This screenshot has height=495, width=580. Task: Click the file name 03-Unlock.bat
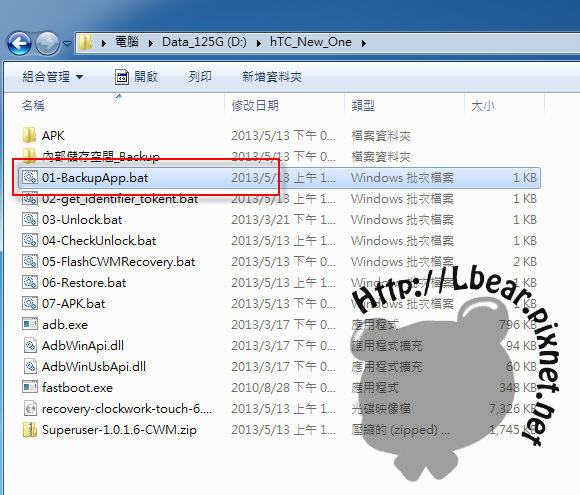point(82,220)
